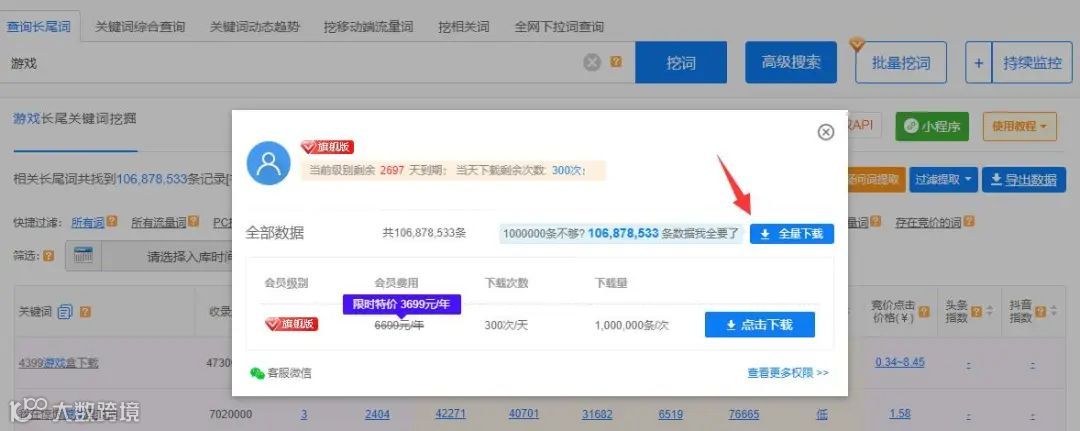Sort by the 抖音指数 column arrows
Screen dimensions: 1080x431
[1053, 312]
